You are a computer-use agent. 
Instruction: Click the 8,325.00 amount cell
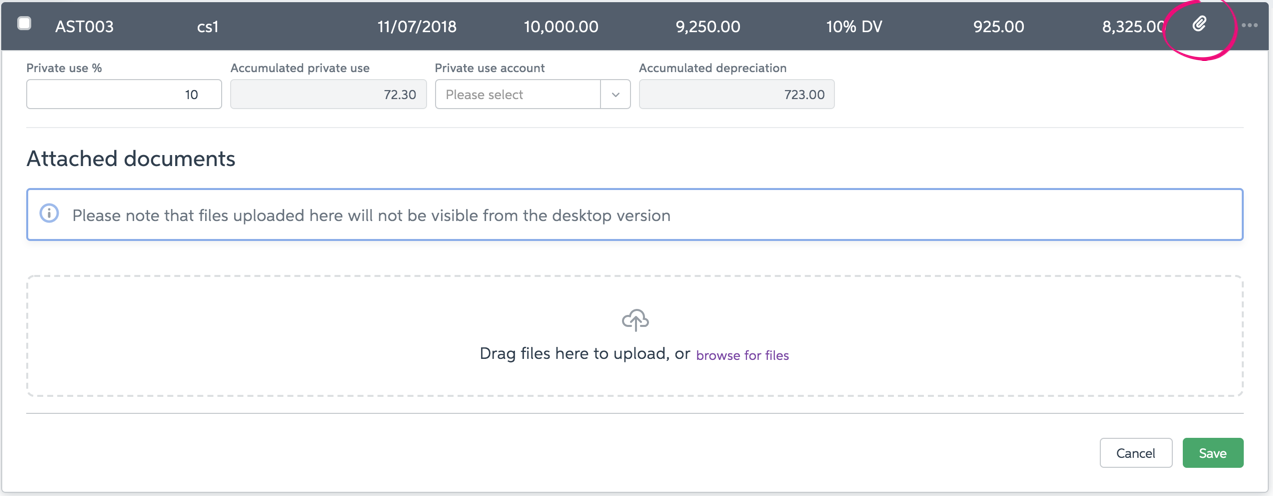point(1133,27)
